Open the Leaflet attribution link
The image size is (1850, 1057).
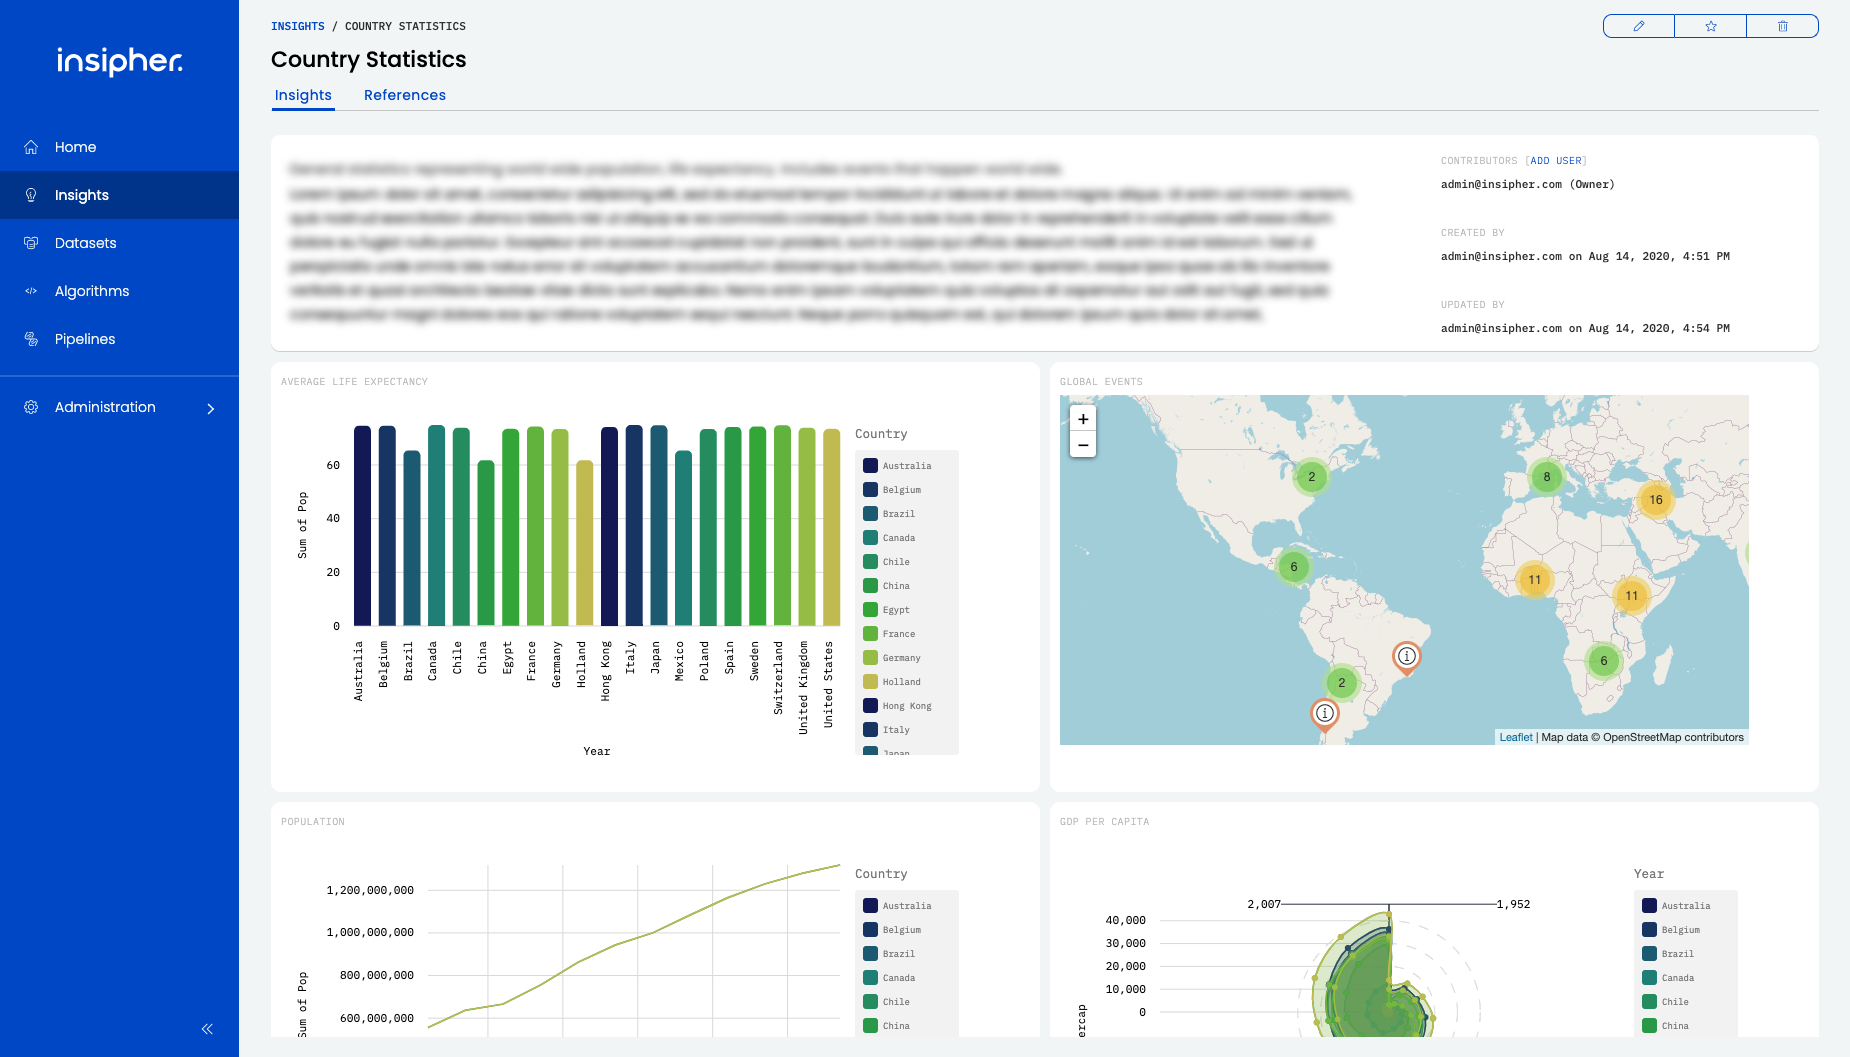coord(1515,737)
